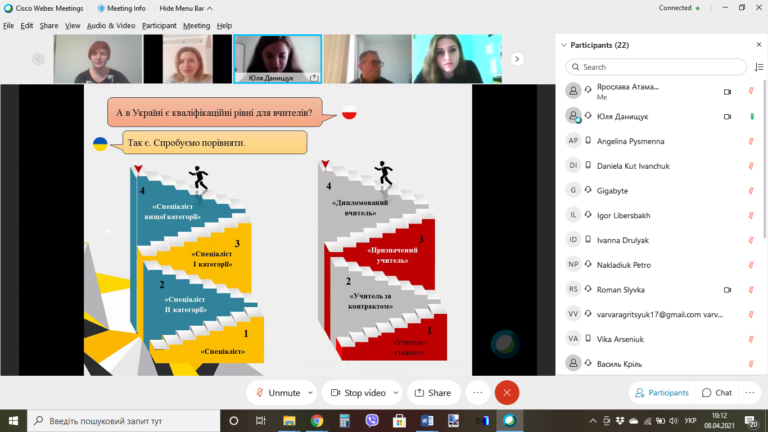768x432 pixels.
Task: Unmute your microphone
Action: pyautogui.click(x=278, y=392)
